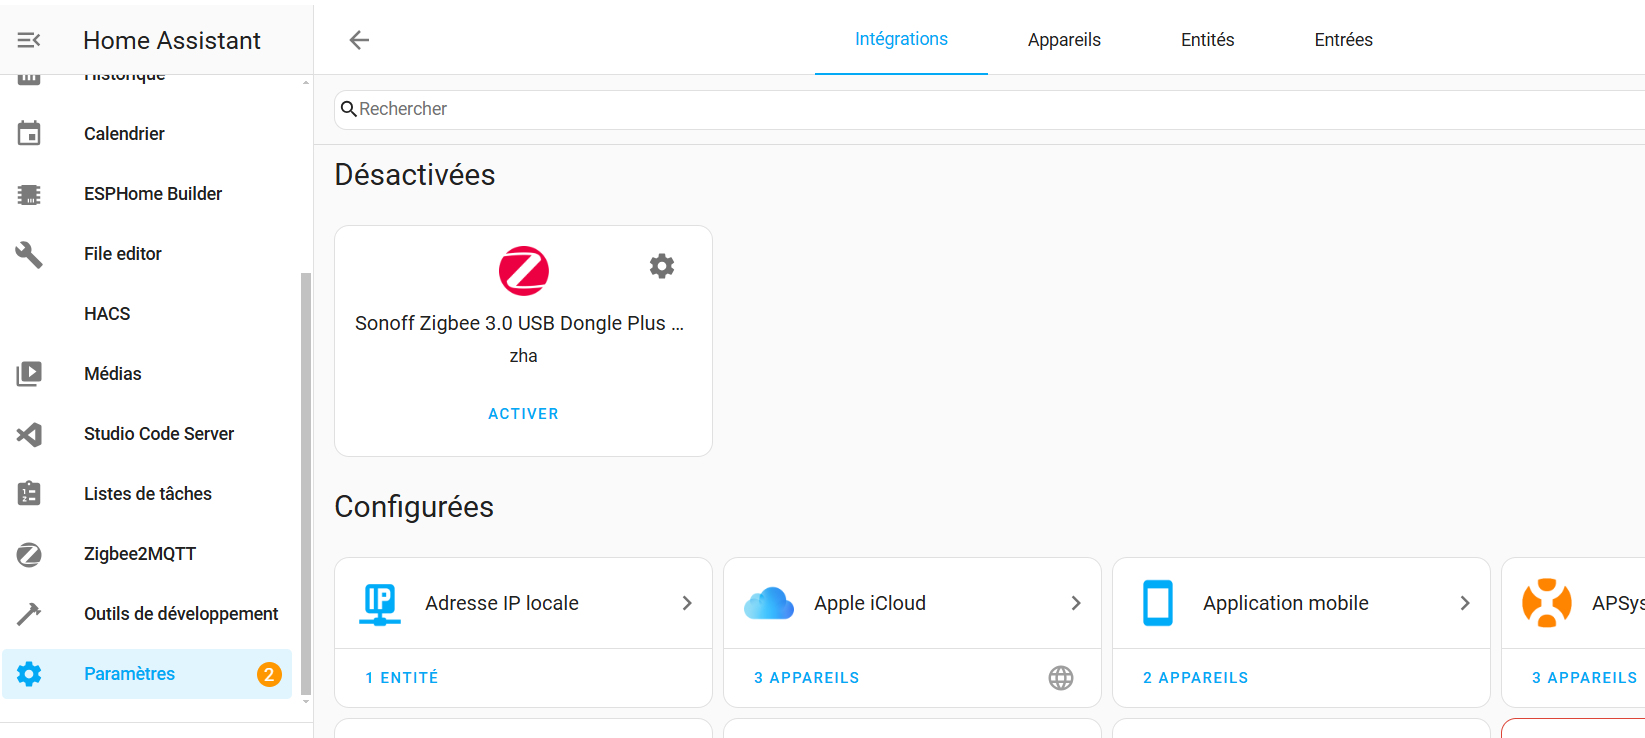Switch to the Entités tab
Viewport: 1645px width, 738px height.
pos(1207,40)
